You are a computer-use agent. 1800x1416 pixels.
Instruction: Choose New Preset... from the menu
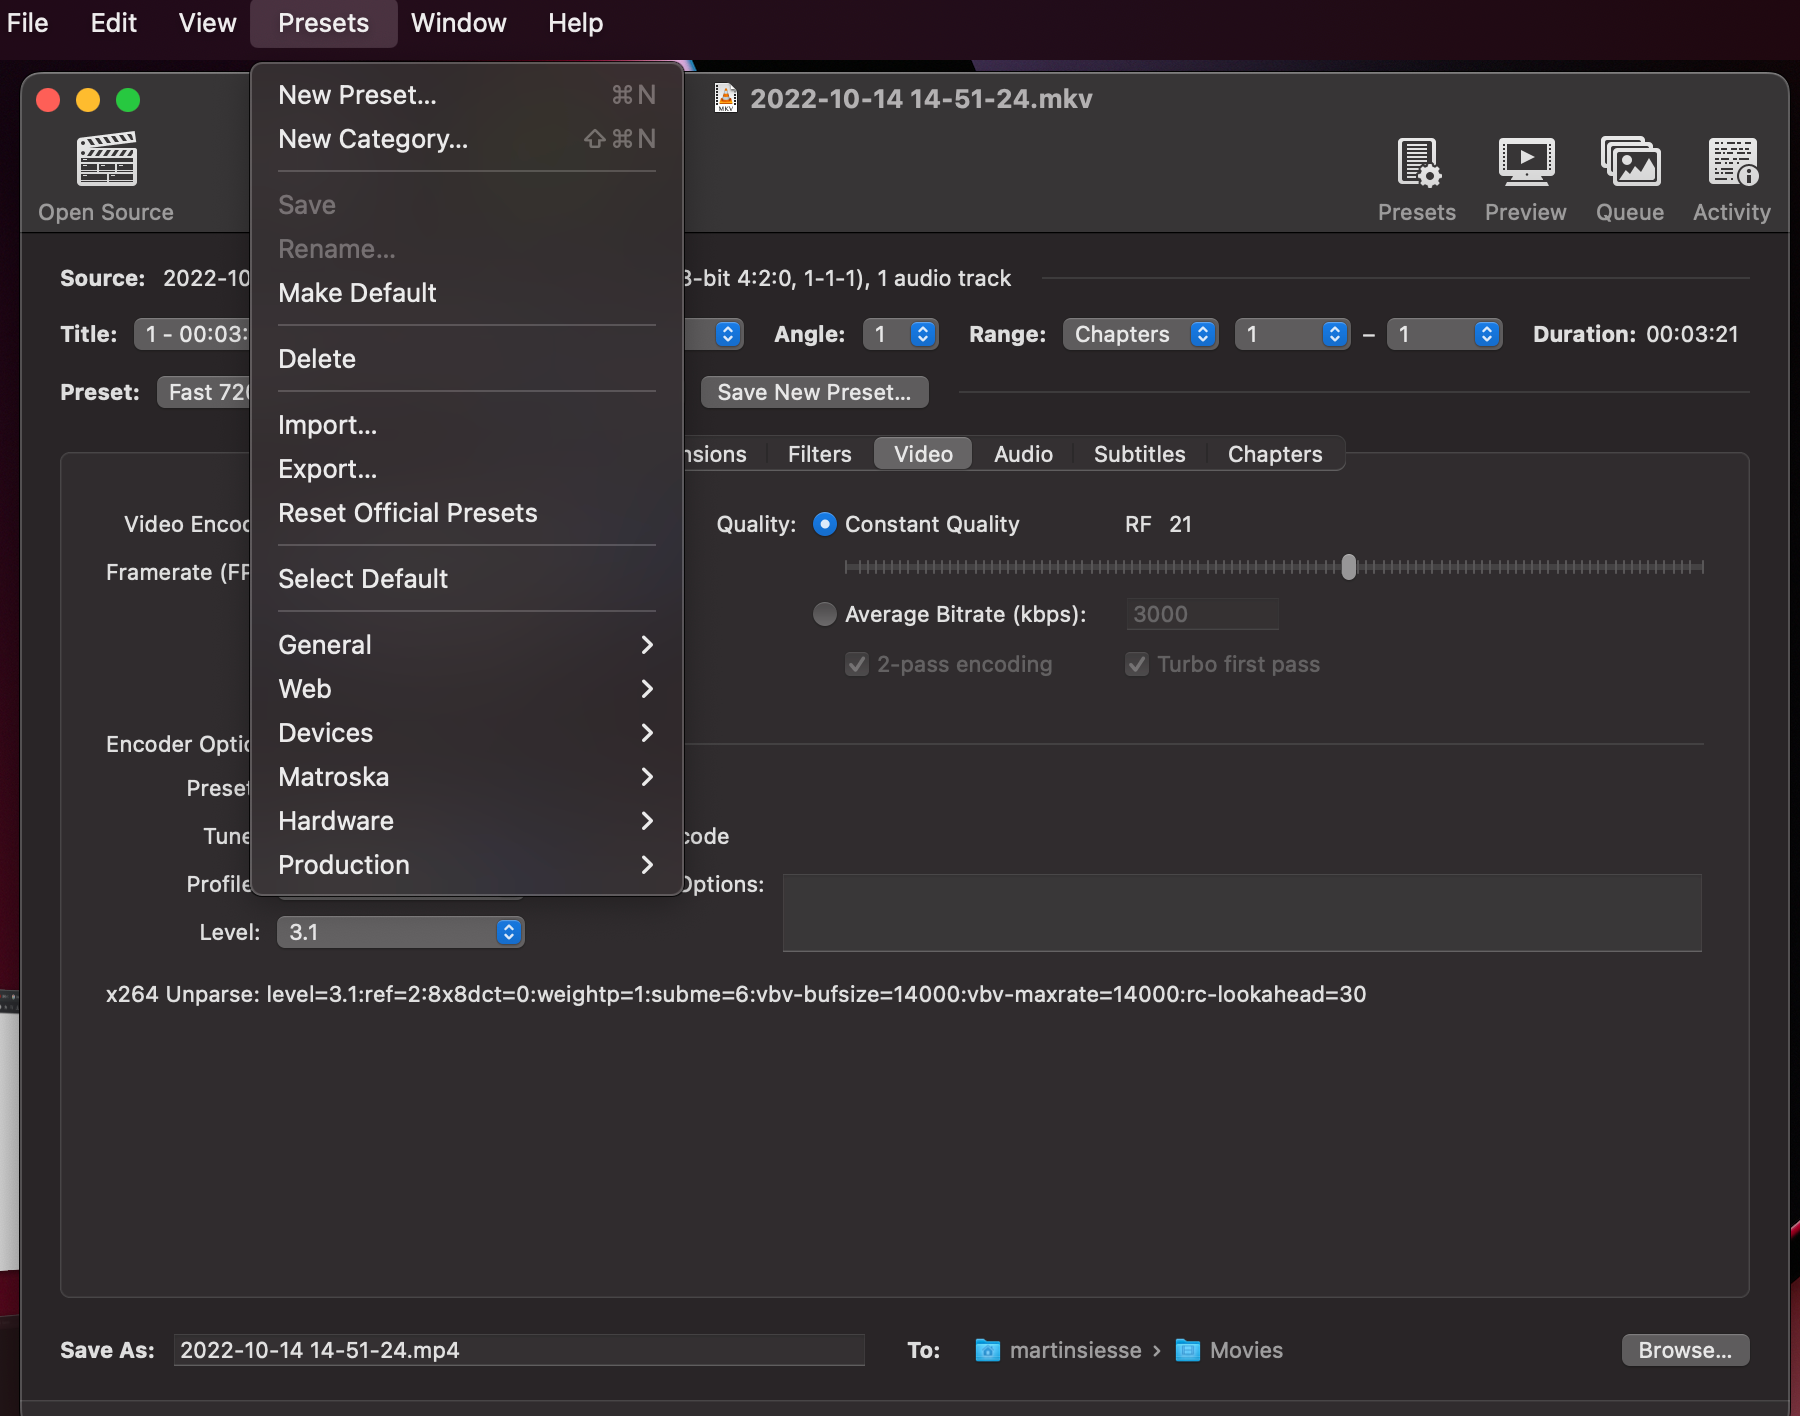pos(467,95)
